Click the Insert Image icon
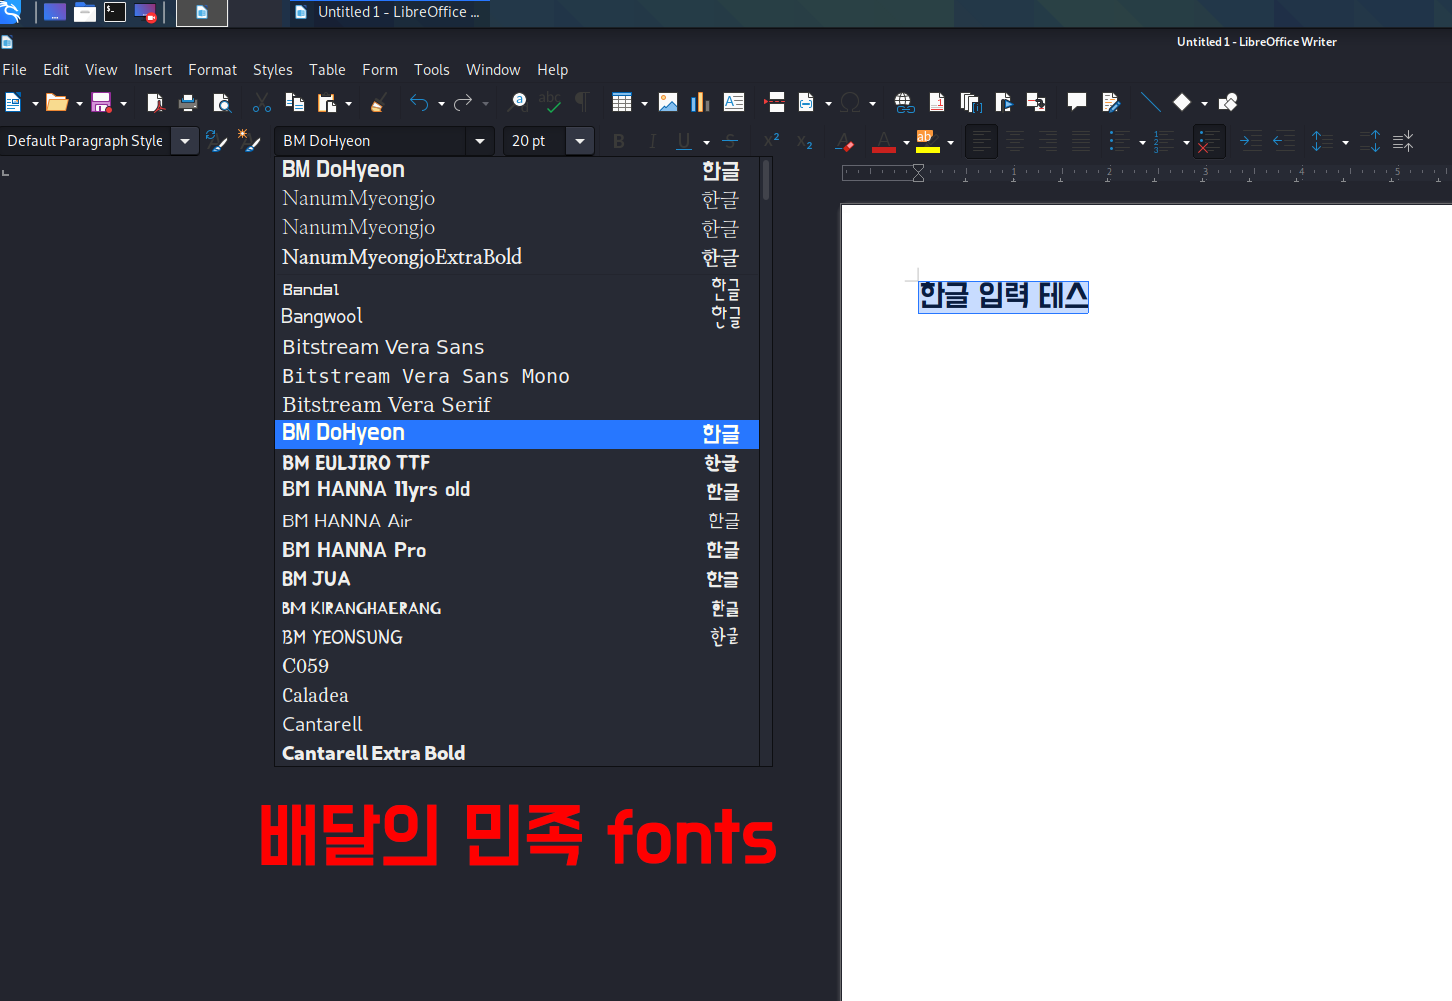This screenshot has width=1452, height=1001. pyautogui.click(x=668, y=102)
